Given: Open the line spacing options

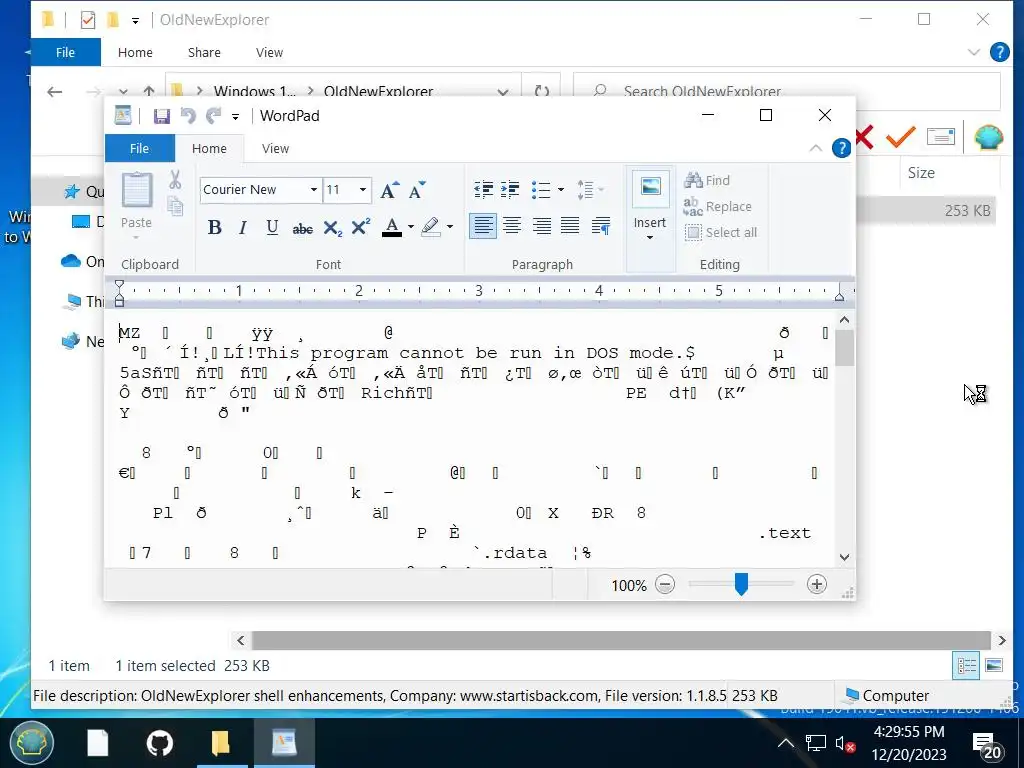Looking at the screenshot, I should click(x=590, y=190).
